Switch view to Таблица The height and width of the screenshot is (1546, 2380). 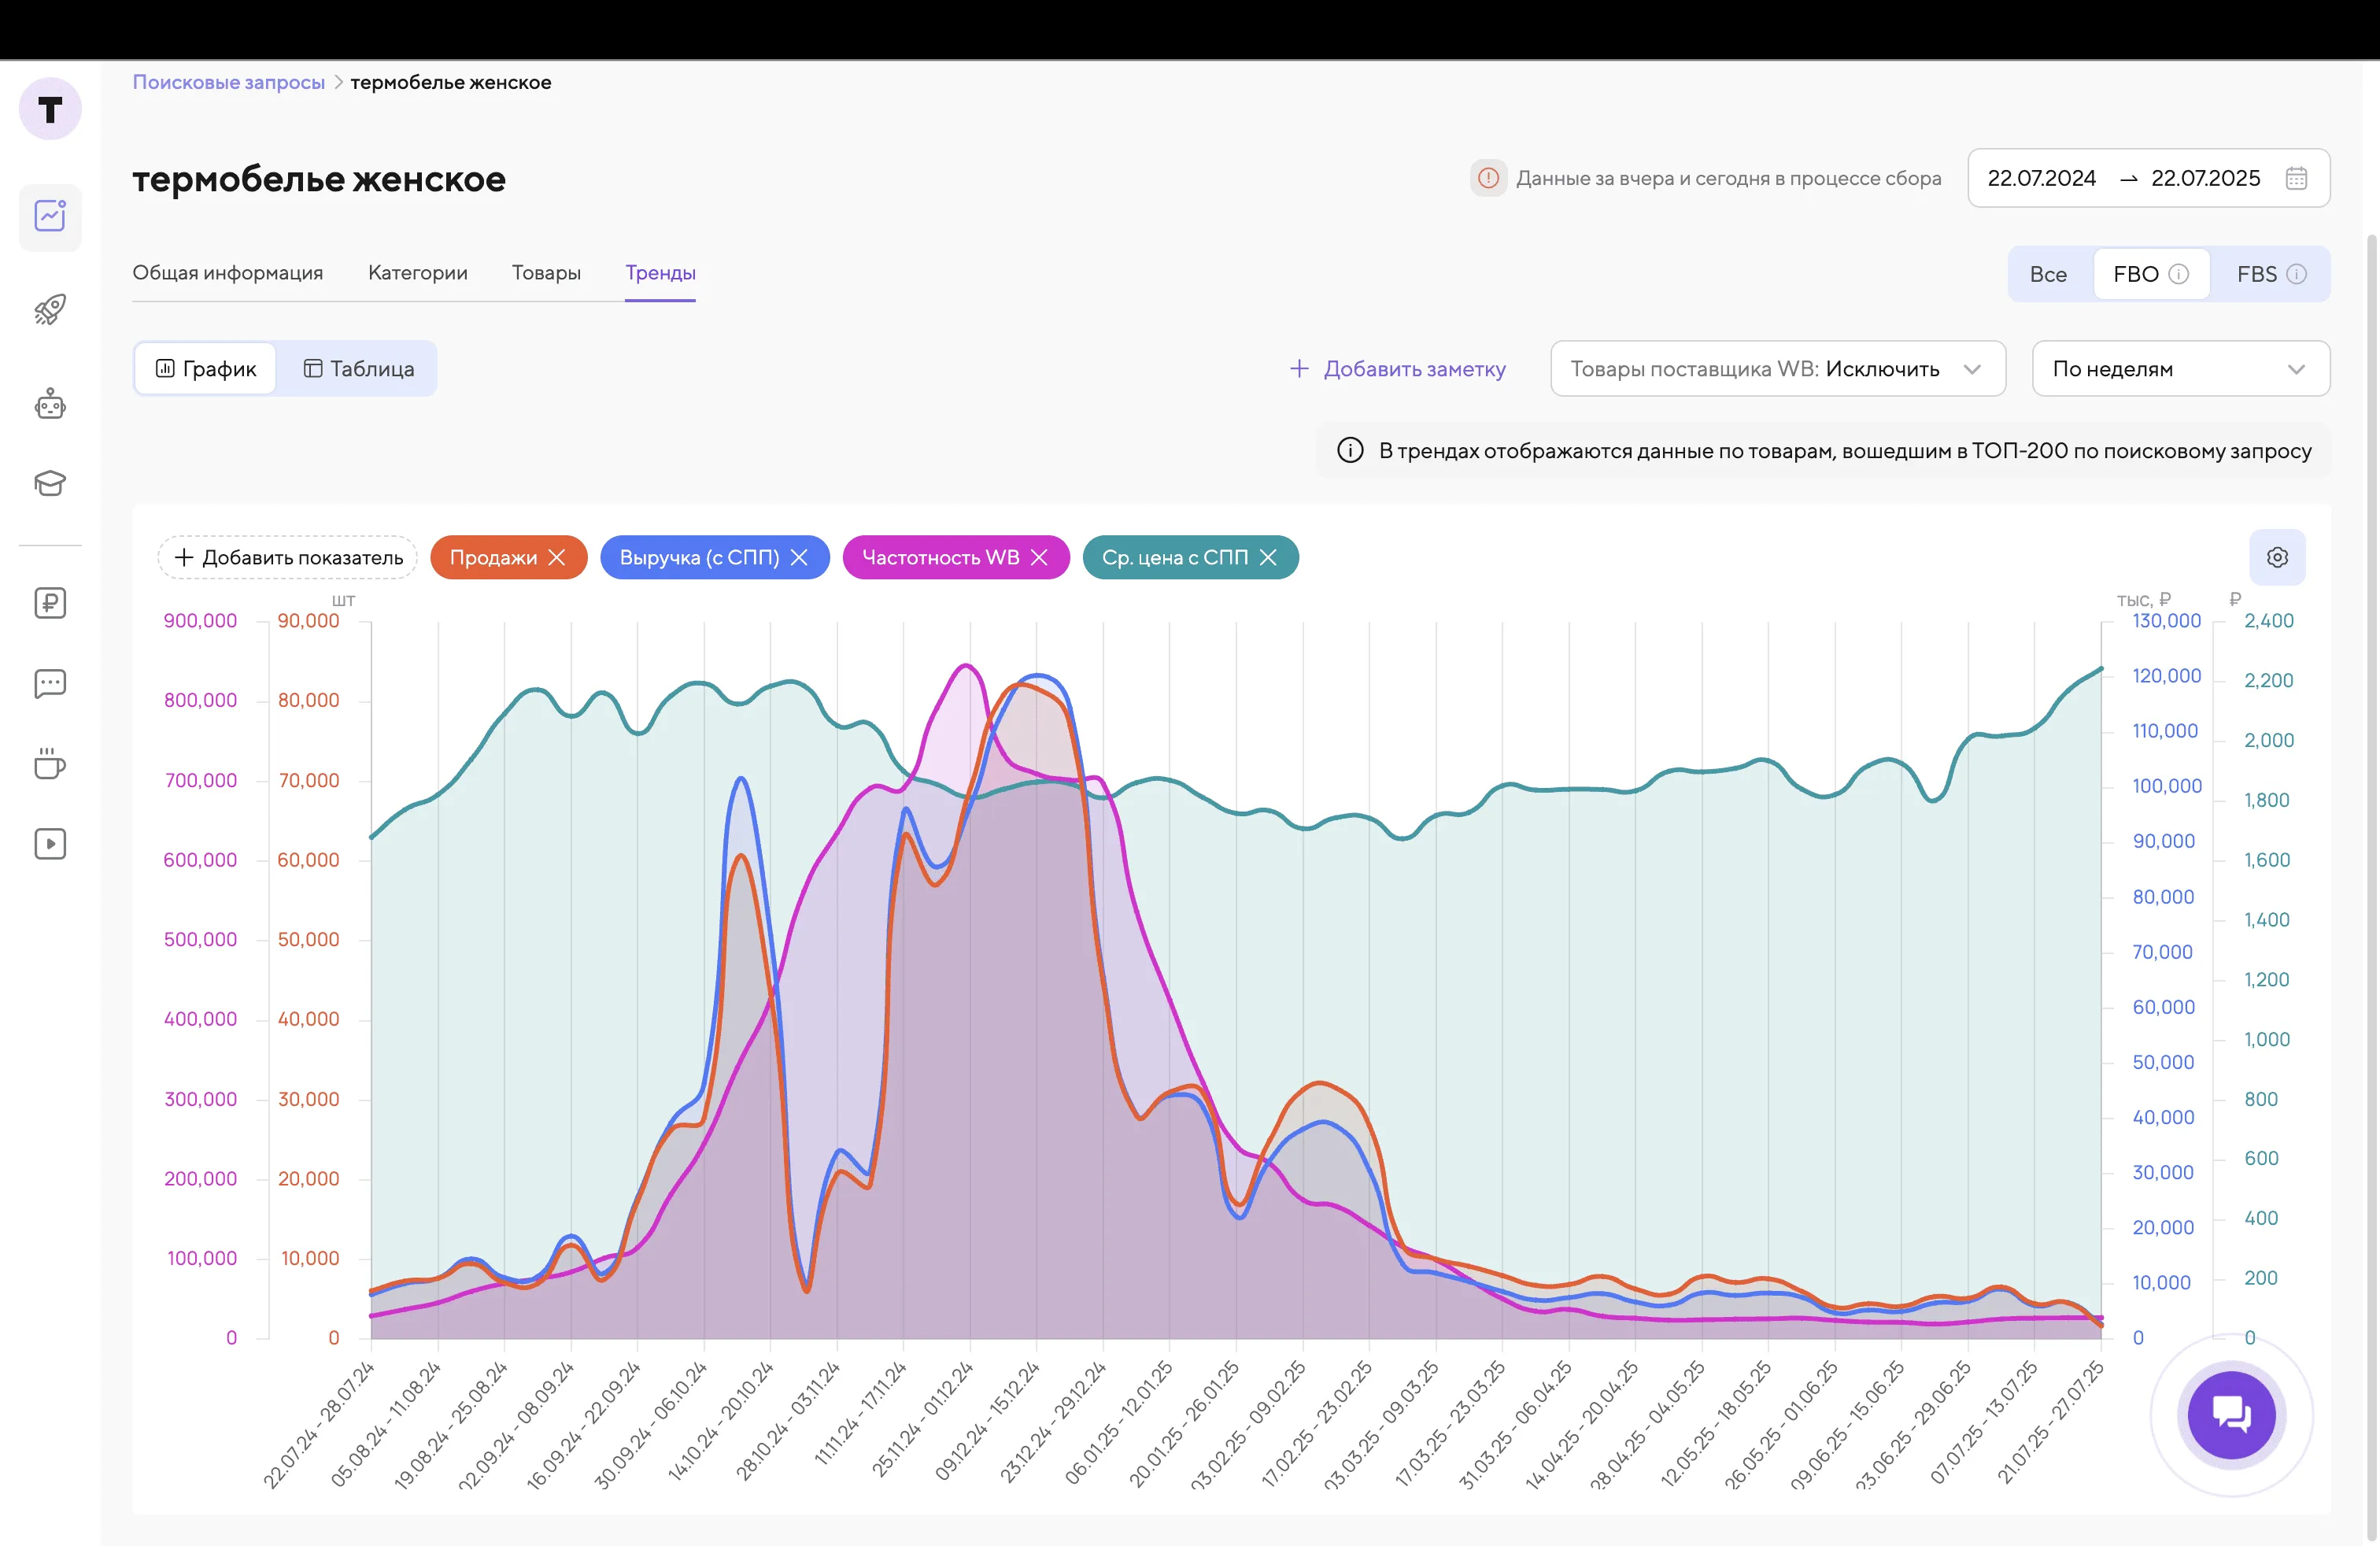tap(358, 369)
